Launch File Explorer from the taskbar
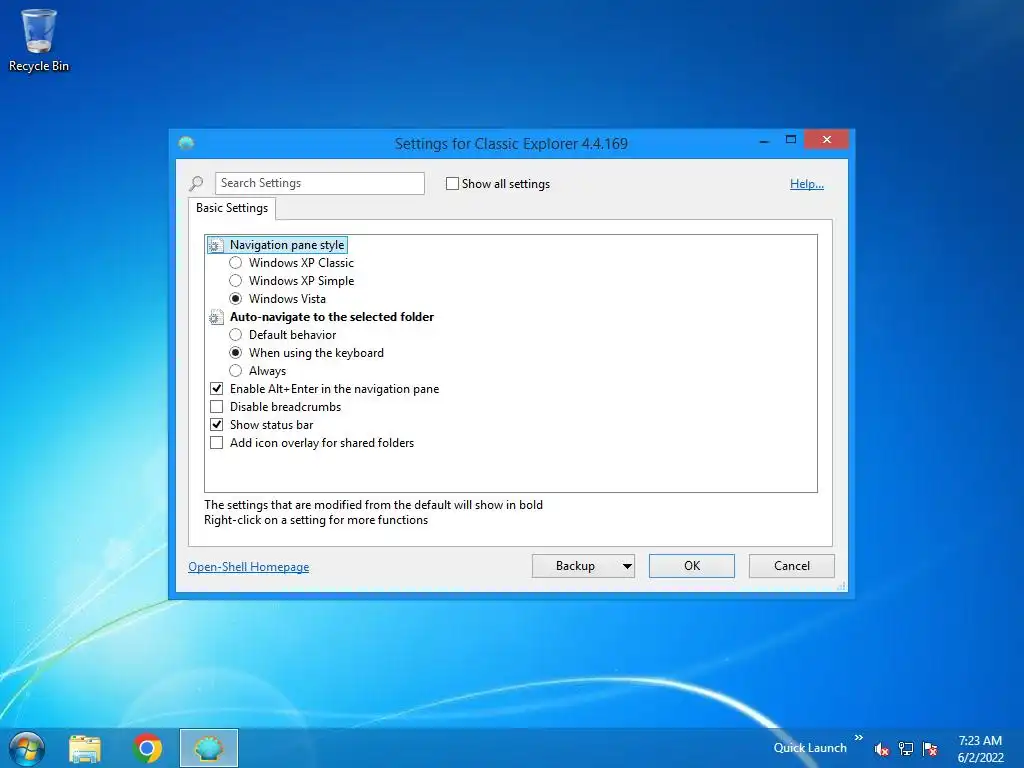Image resolution: width=1024 pixels, height=768 pixels. pyautogui.click(x=85, y=748)
